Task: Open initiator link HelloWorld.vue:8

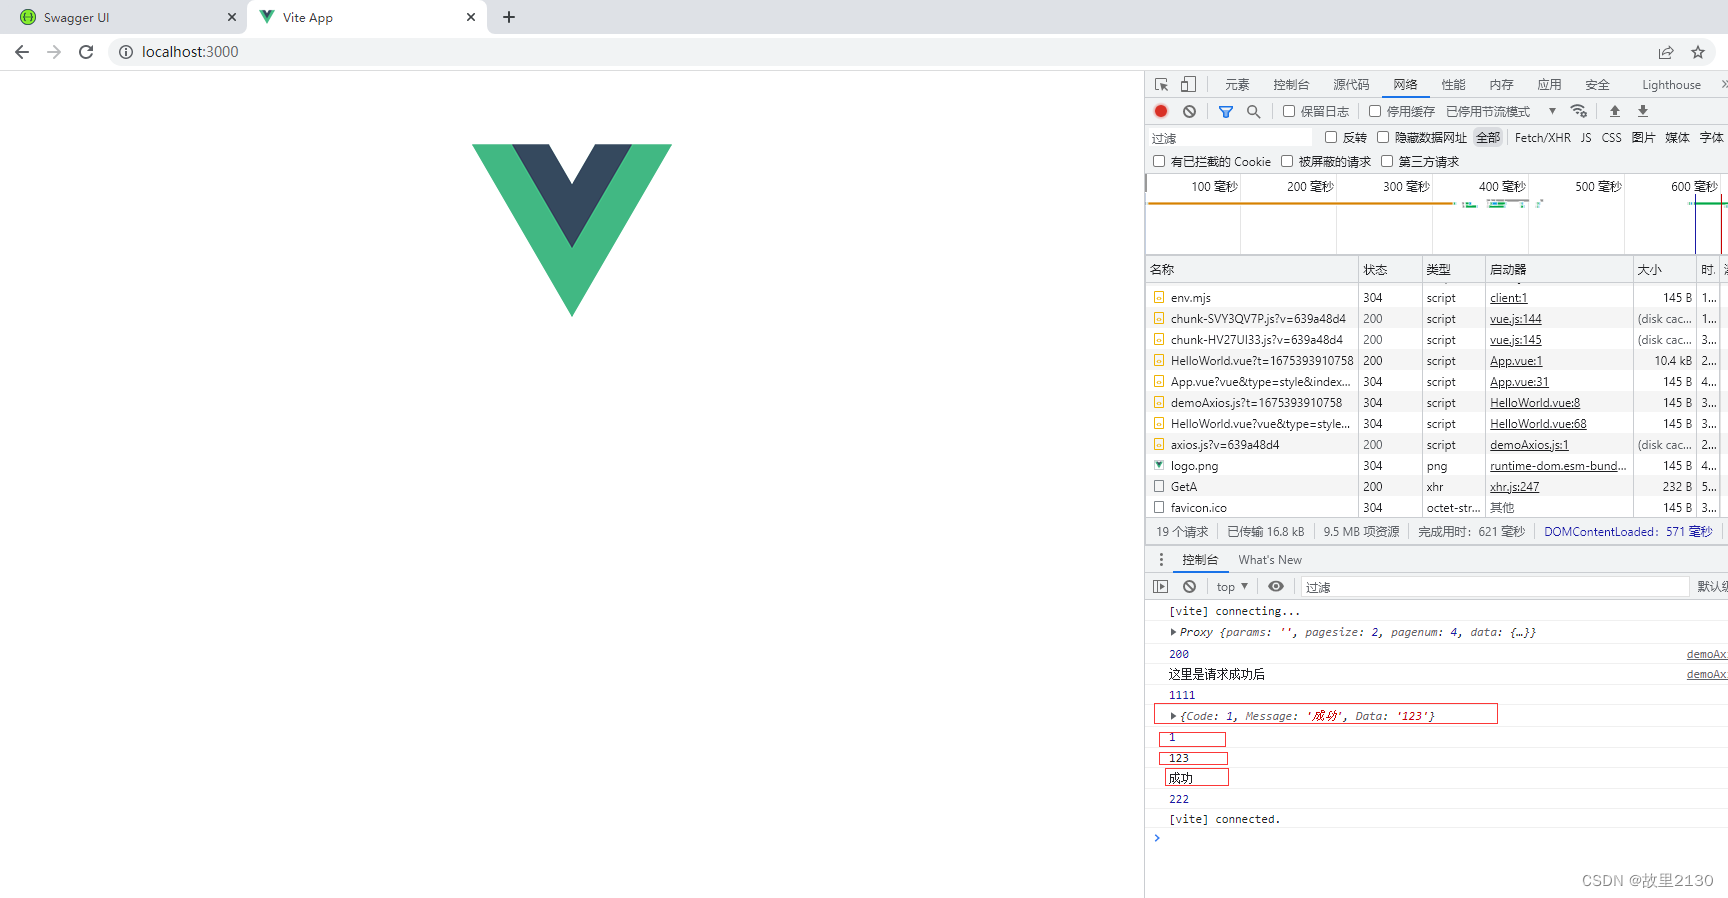Action: click(x=1535, y=403)
